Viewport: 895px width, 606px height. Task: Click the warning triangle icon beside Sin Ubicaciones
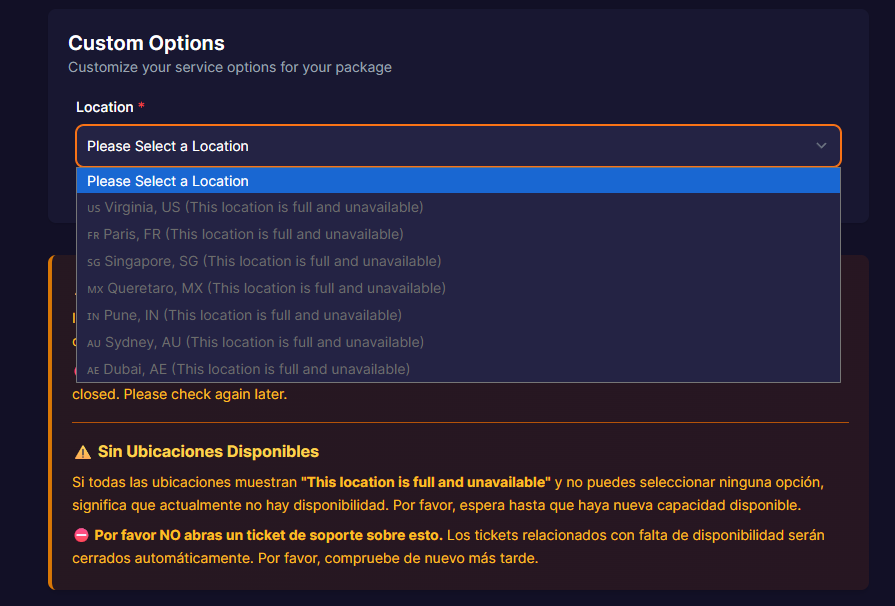[83, 453]
